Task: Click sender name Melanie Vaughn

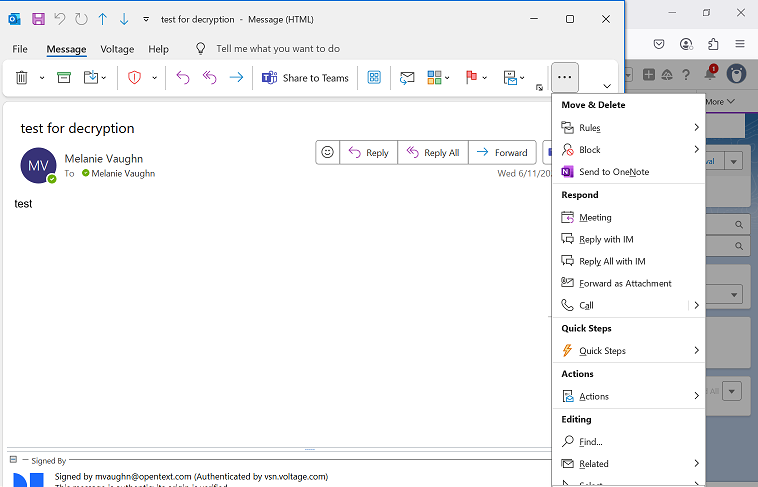Action: pos(104,159)
